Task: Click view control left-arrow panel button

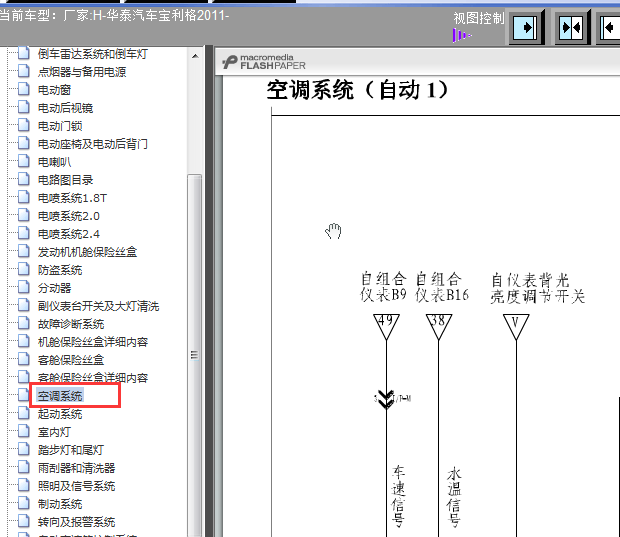Action: pos(610,27)
